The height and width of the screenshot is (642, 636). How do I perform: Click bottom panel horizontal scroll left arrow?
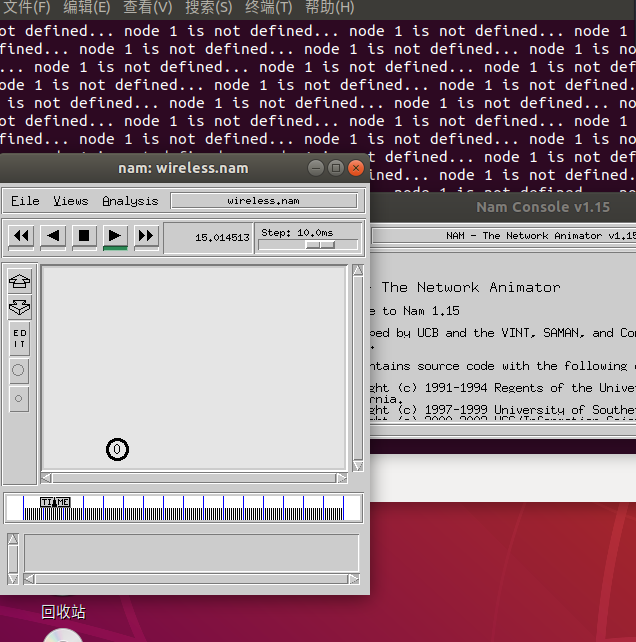click(29, 579)
